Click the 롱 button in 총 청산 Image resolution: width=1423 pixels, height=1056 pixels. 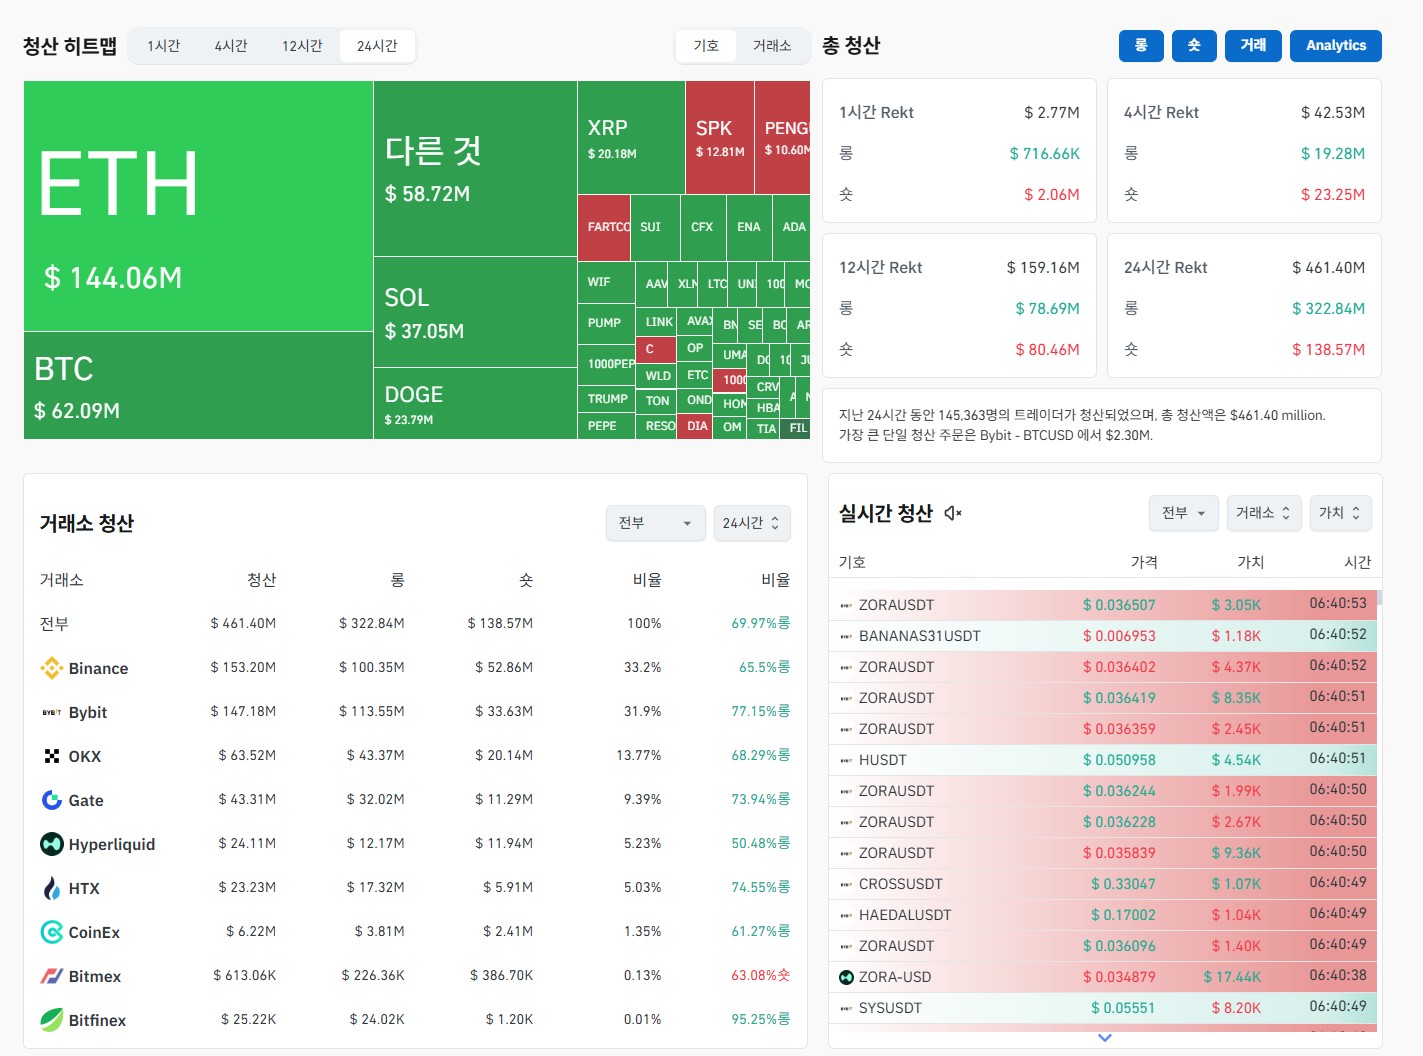tap(1141, 45)
